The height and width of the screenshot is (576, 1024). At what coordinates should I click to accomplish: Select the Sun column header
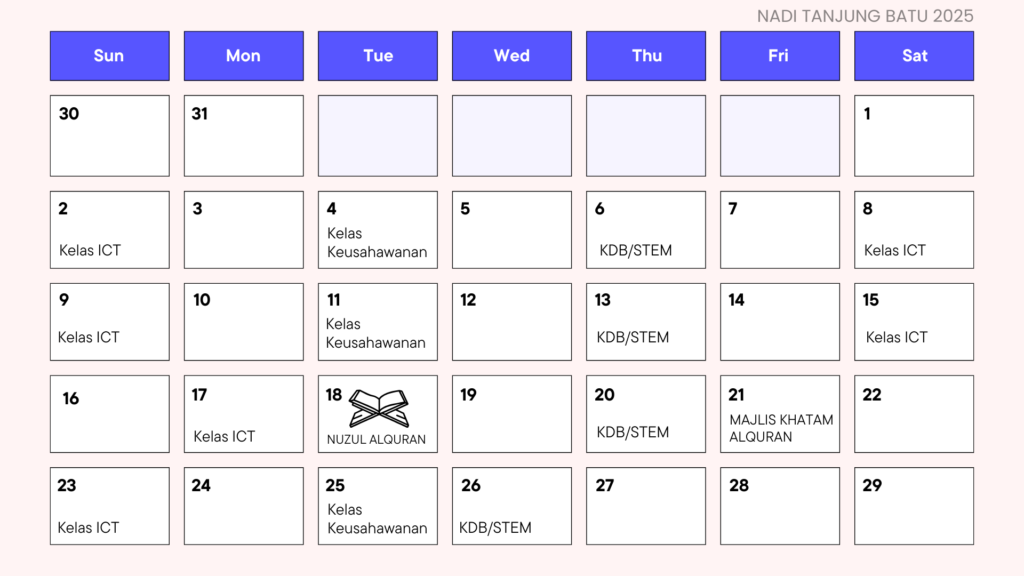click(x=110, y=56)
